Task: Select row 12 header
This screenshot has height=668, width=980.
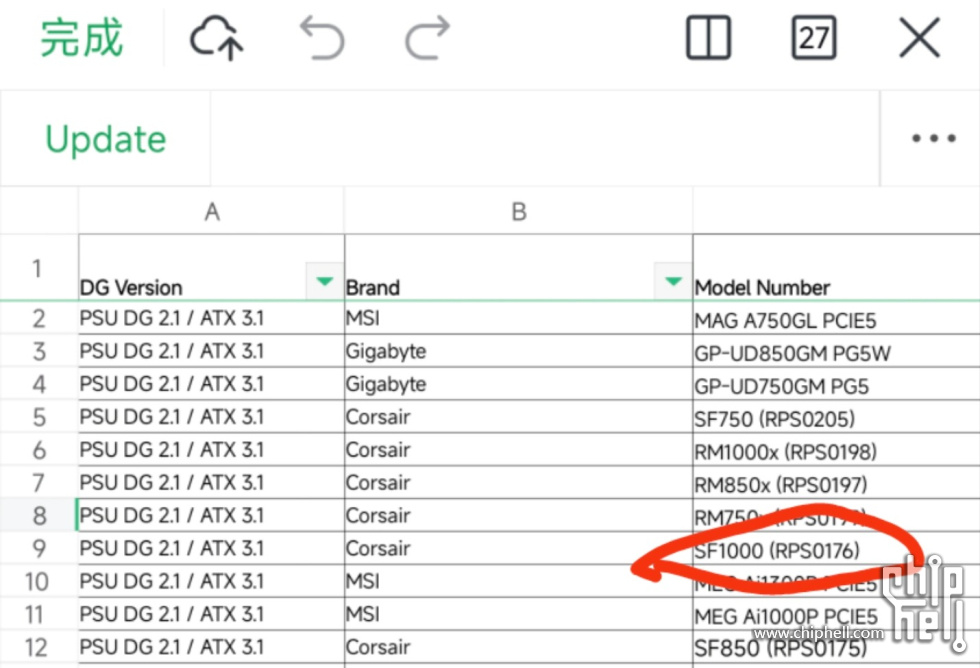Action: pos(39,647)
